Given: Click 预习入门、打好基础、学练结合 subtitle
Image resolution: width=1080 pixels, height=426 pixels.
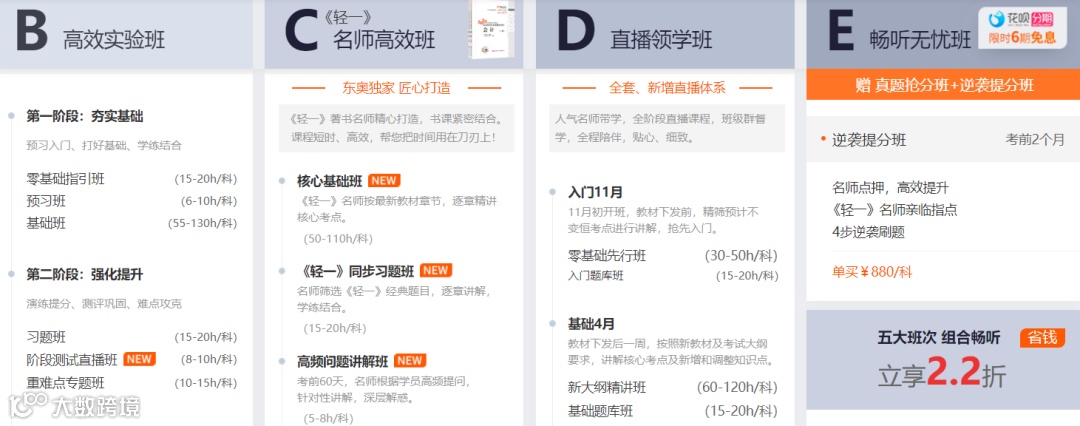Looking at the screenshot, I should (x=104, y=145).
